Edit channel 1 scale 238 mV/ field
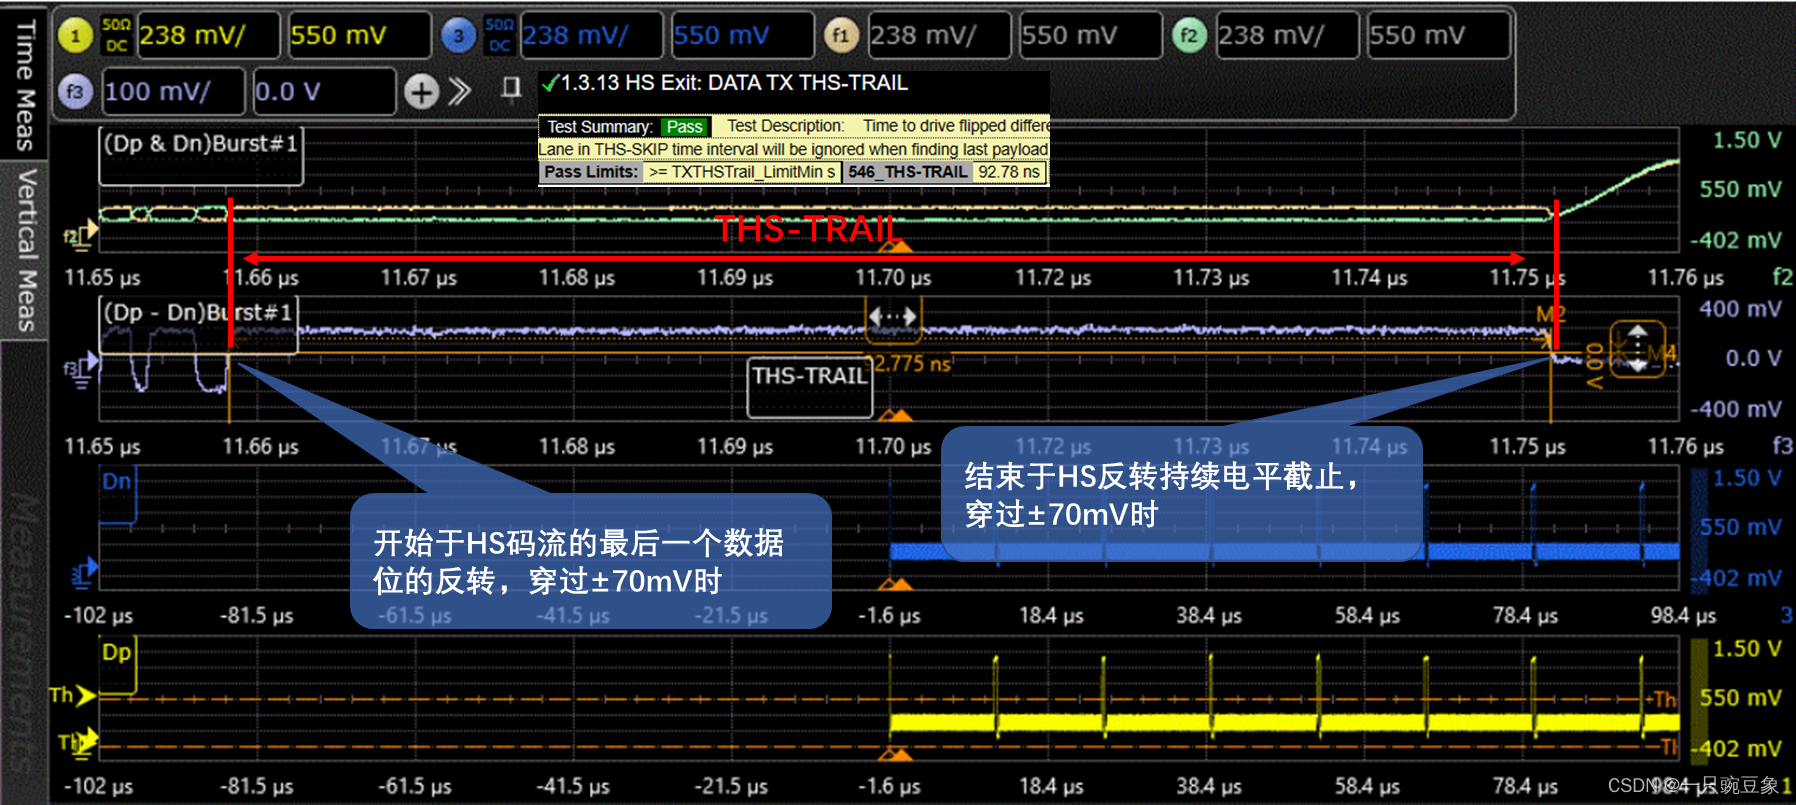The image size is (1796, 805). [x=208, y=36]
